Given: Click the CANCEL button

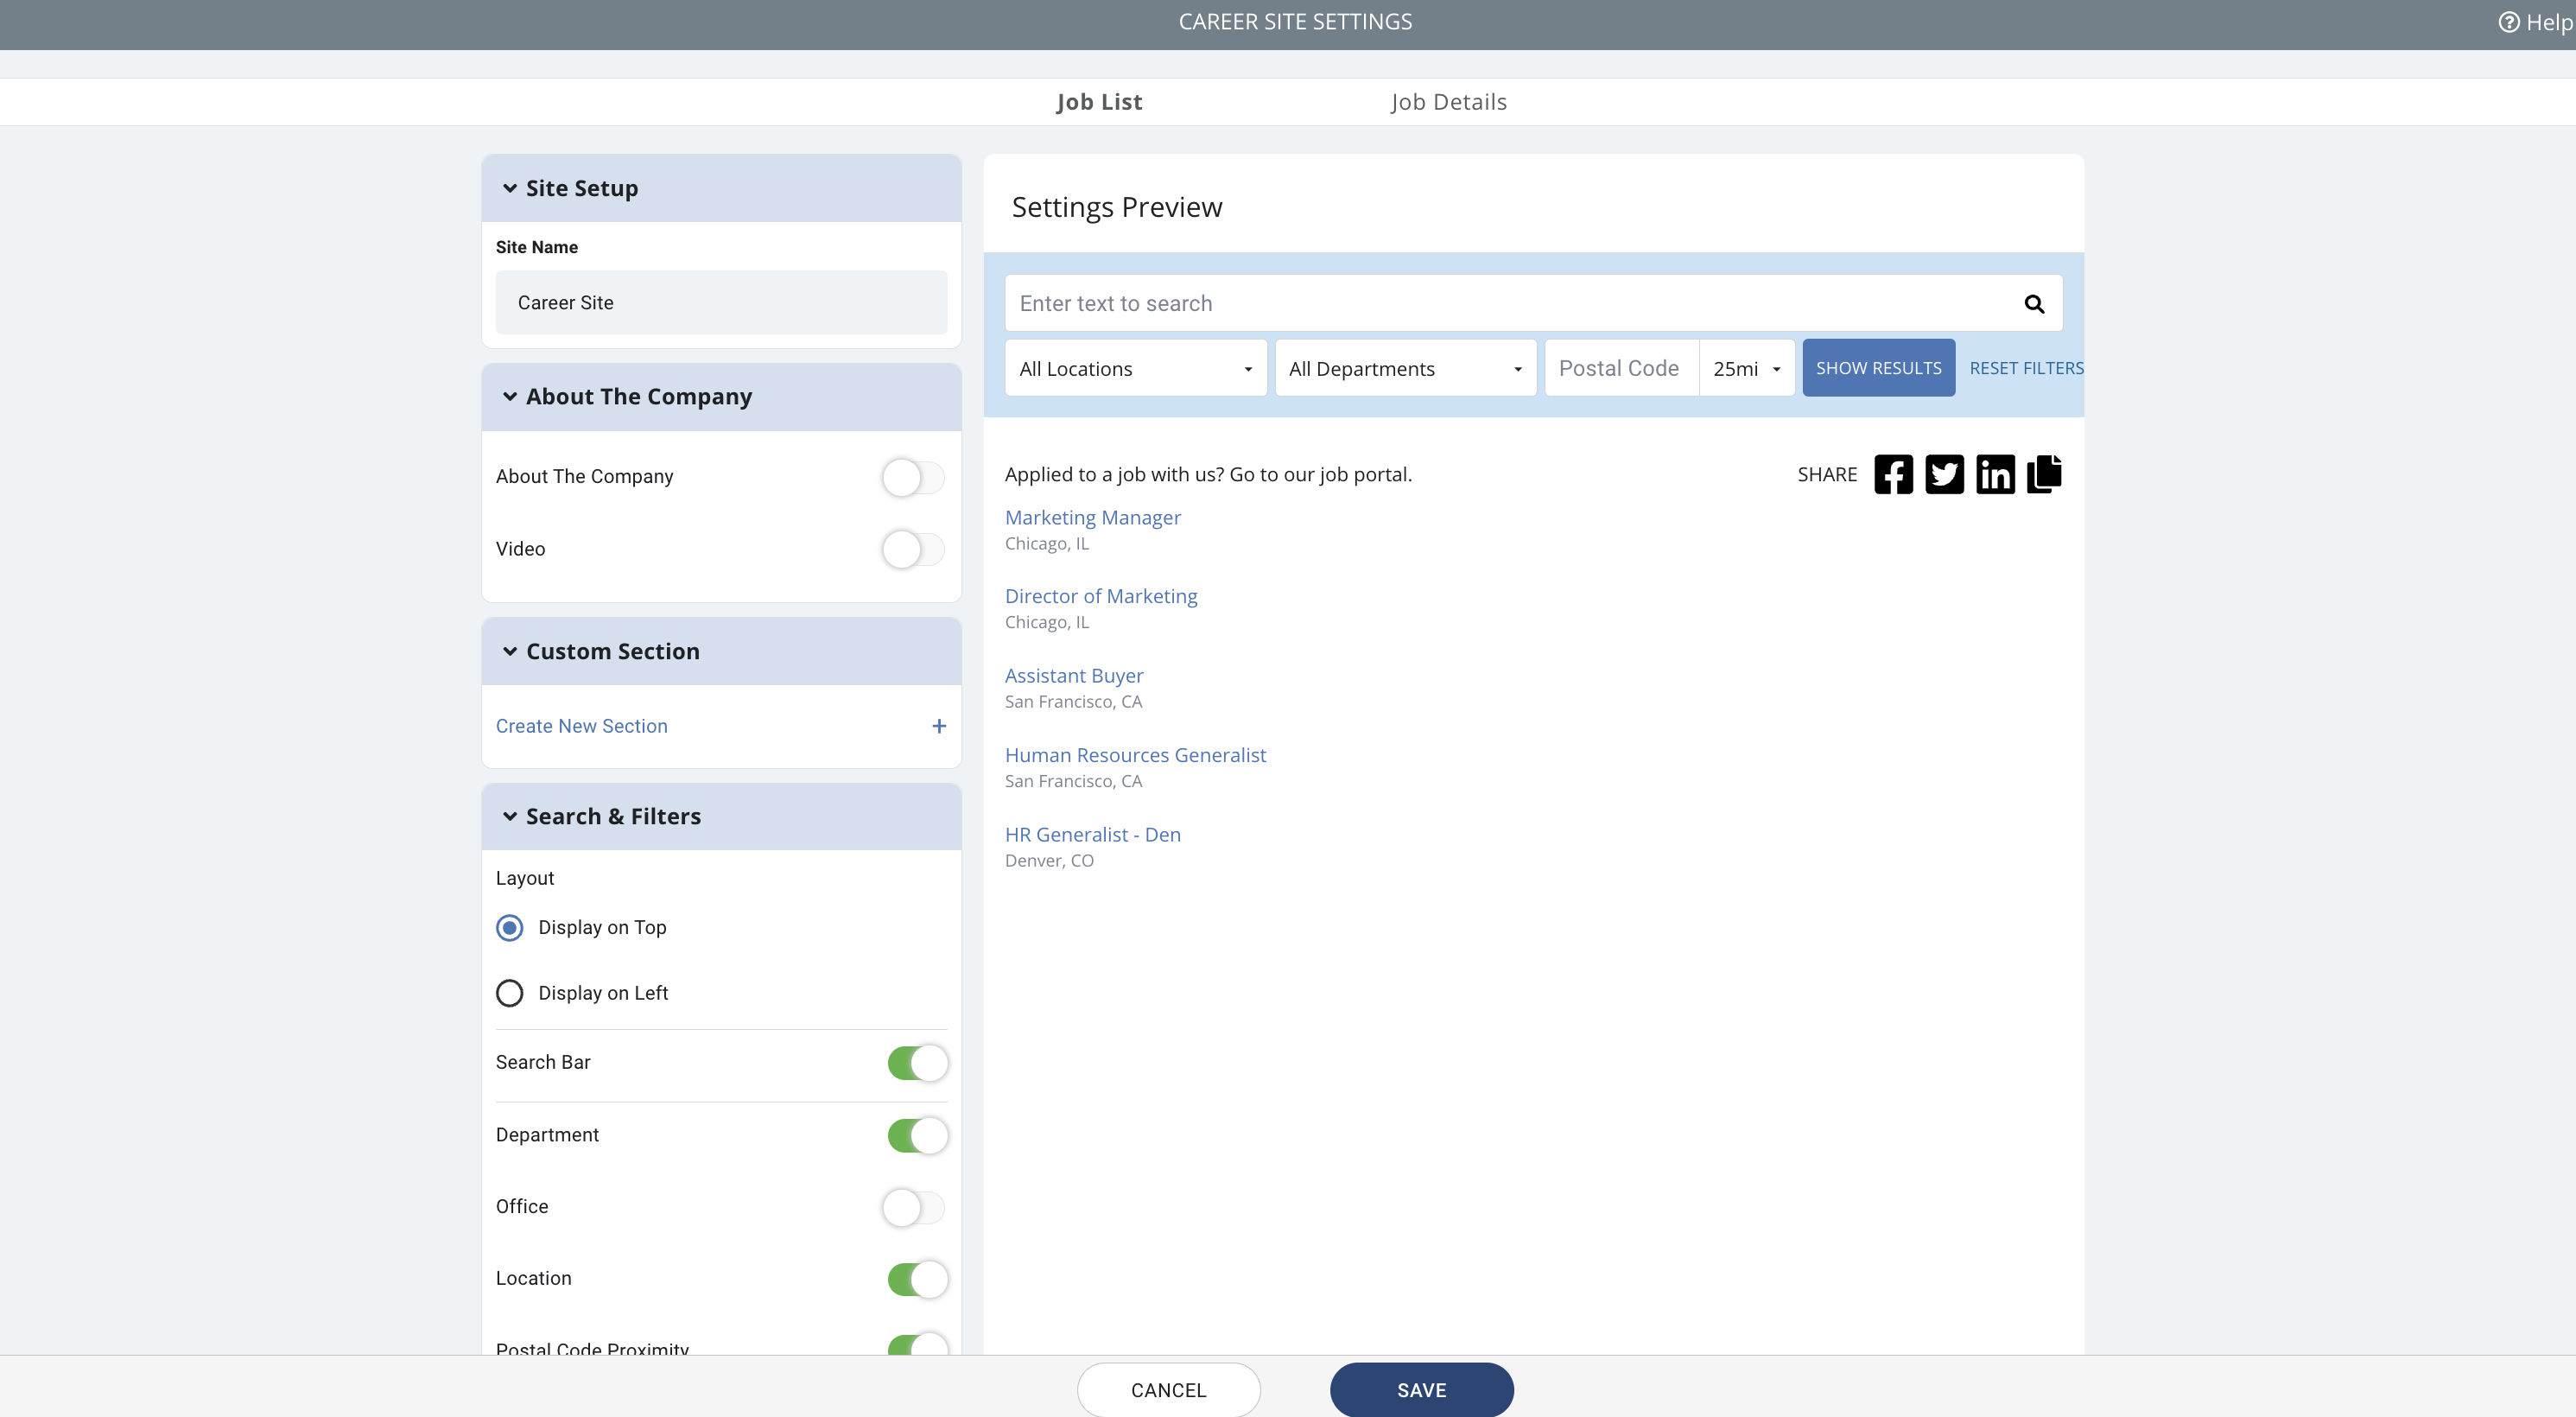Looking at the screenshot, I should (x=1168, y=1389).
